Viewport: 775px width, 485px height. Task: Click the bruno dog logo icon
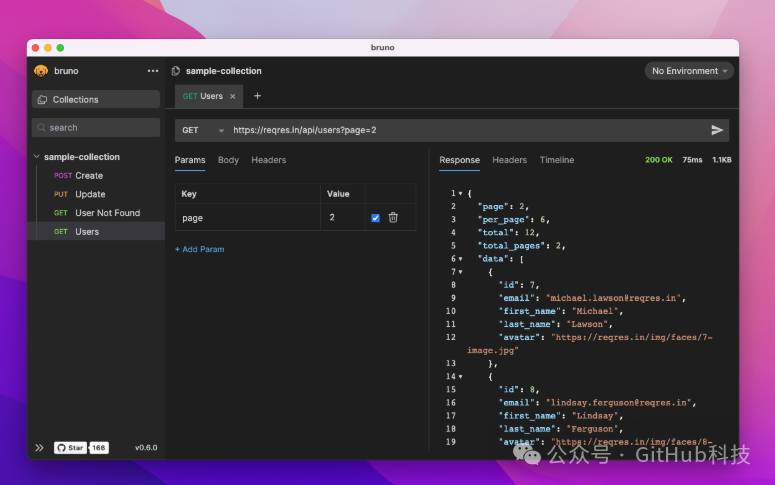(x=41, y=71)
